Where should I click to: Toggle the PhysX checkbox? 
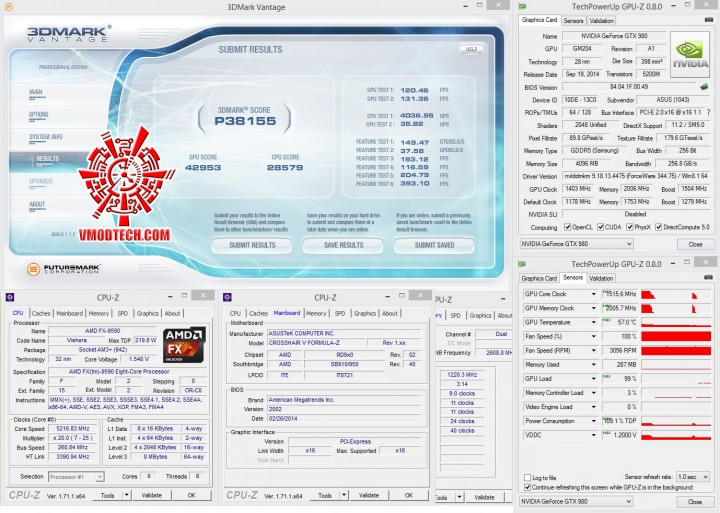630,227
